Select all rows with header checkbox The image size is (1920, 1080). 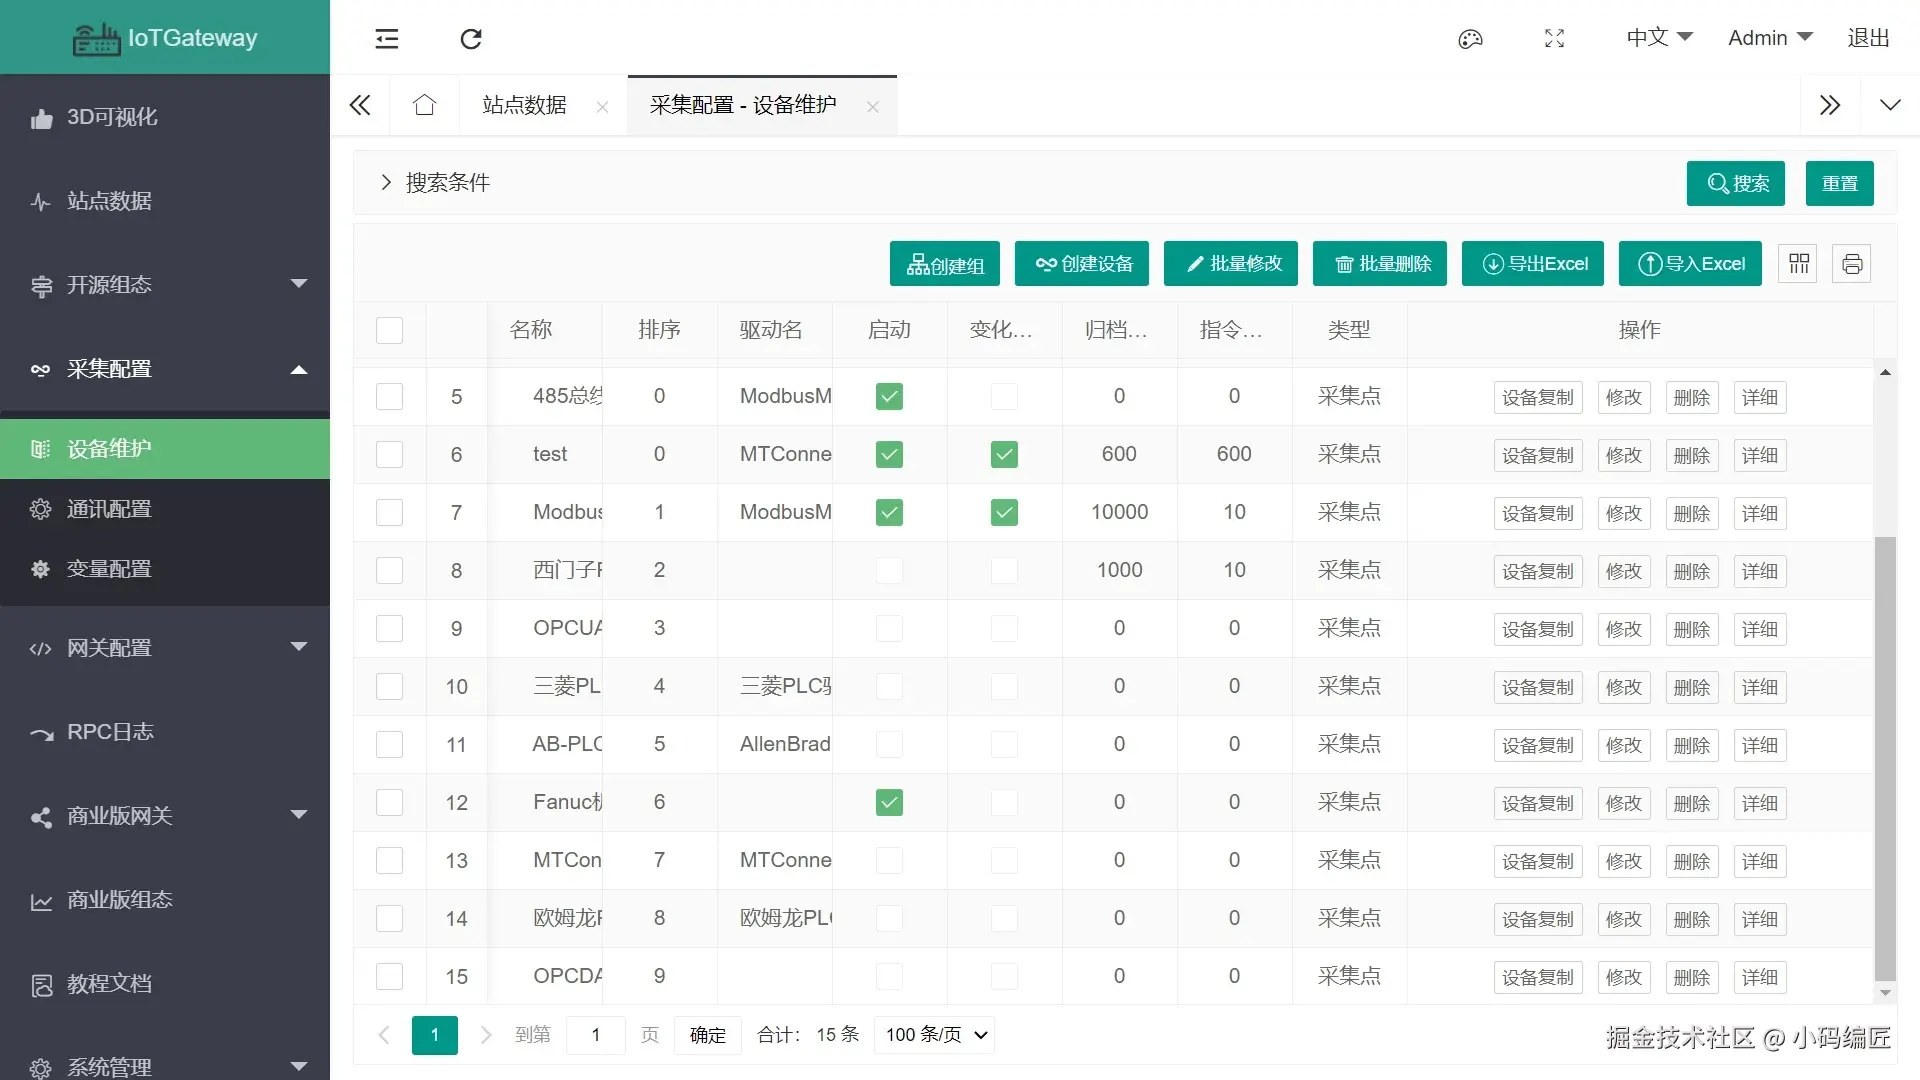click(x=389, y=331)
